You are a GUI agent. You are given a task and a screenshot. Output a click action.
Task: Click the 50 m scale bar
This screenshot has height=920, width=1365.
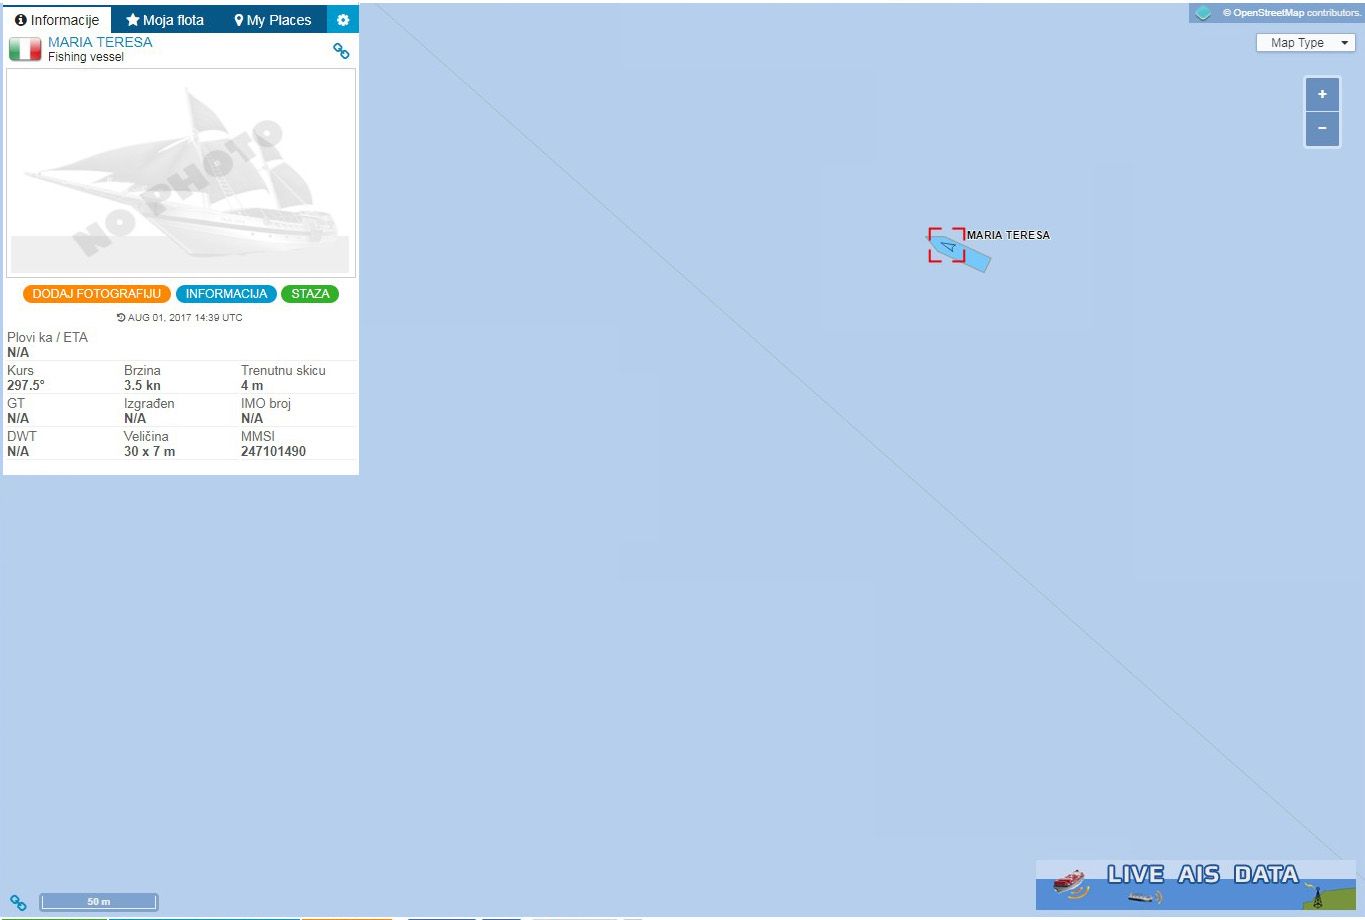click(99, 902)
